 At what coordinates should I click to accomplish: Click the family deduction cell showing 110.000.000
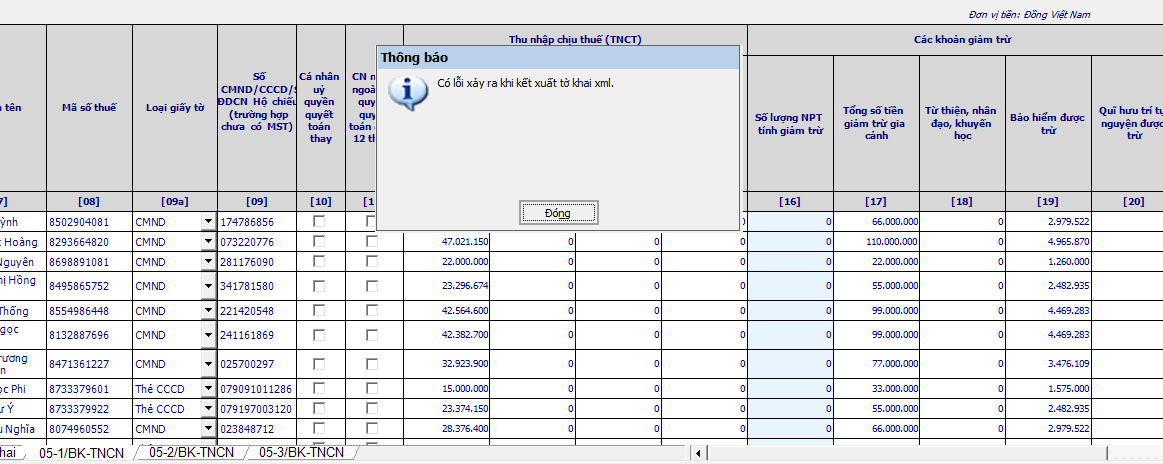click(876, 241)
